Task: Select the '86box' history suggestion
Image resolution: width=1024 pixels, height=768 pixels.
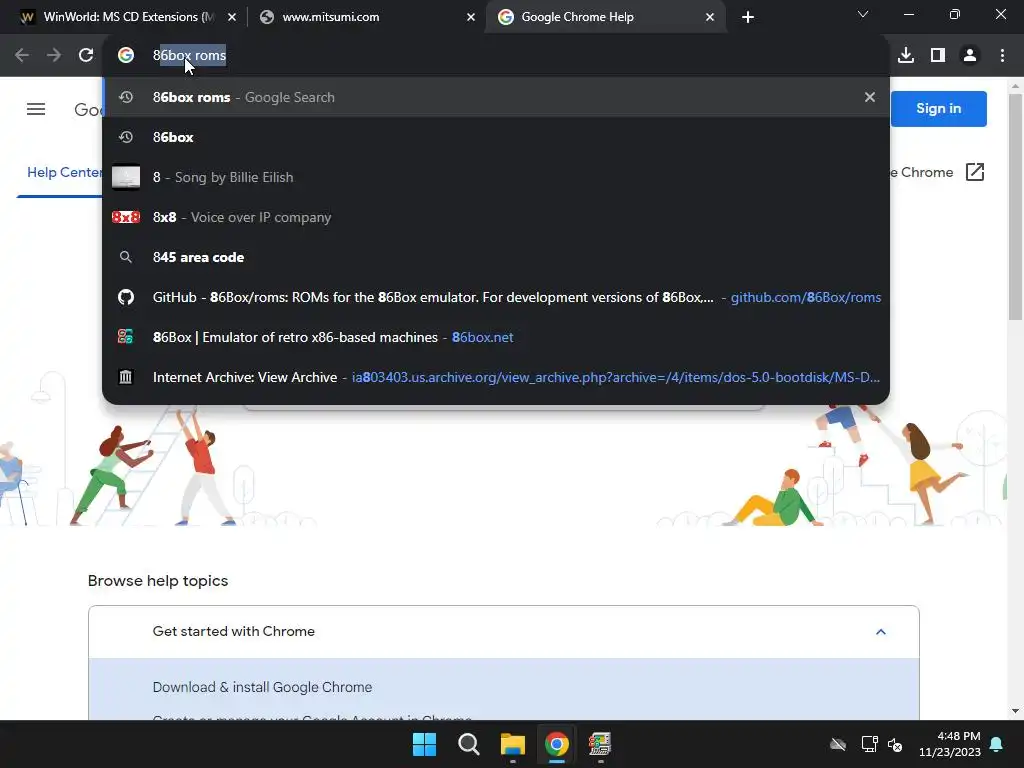Action: 496,137
